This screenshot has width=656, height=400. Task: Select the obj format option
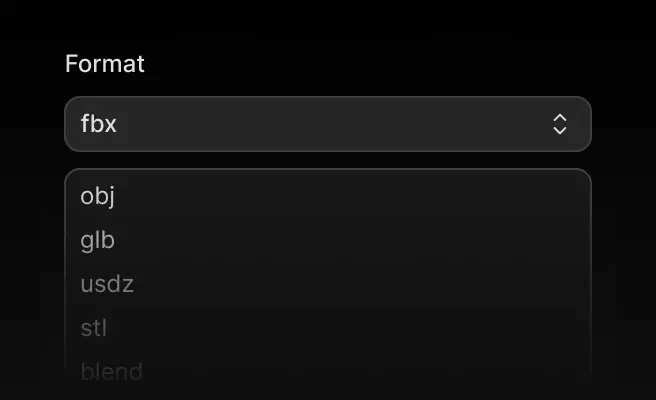[x=98, y=196]
